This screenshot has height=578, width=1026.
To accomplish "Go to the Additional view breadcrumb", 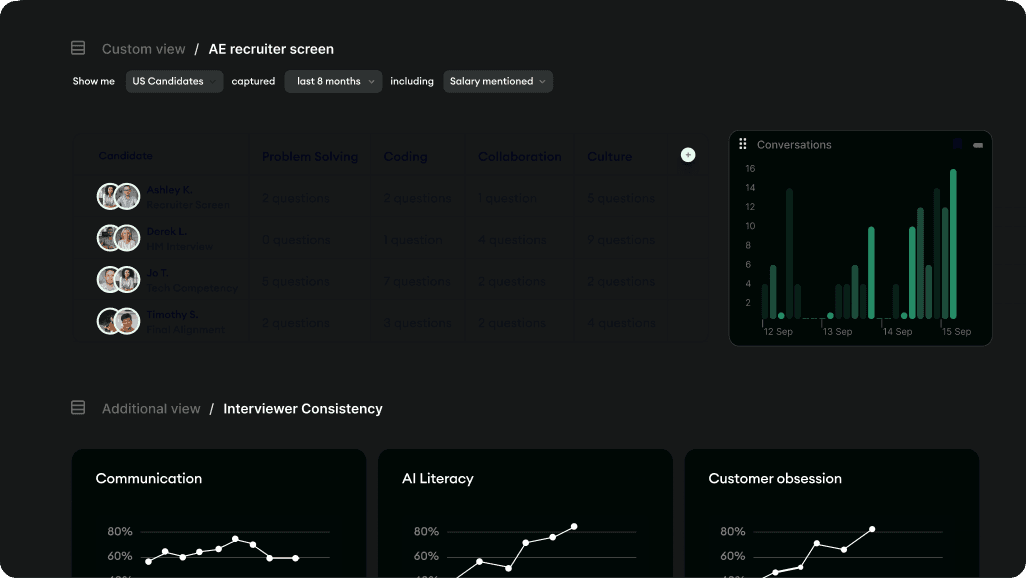I will click(x=151, y=409).
